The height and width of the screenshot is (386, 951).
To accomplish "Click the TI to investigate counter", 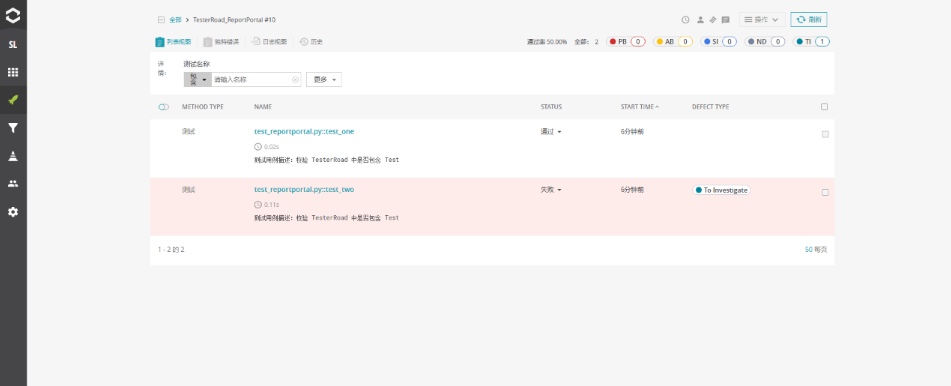I will pos(812,42).
